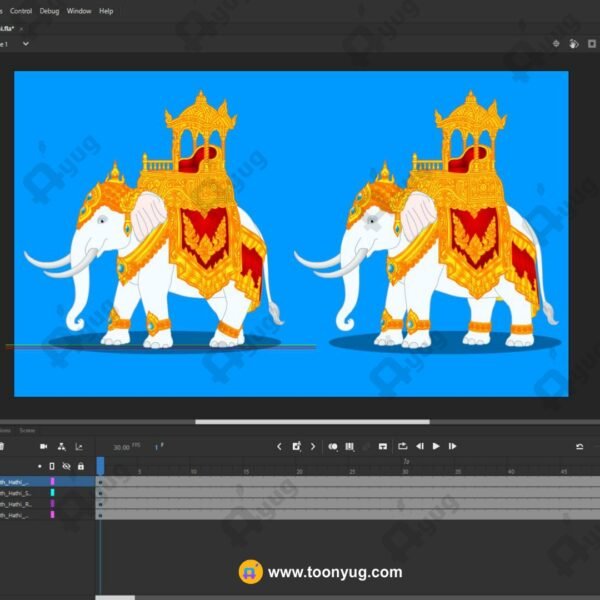
Task: Click the first keyframe of top layer
Action: click(x=100, y=482)
